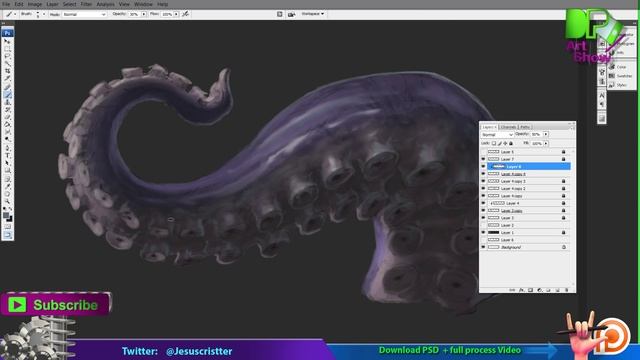
Task: Click Layer 1 black thumbnail
Action: tap(493, 233)
